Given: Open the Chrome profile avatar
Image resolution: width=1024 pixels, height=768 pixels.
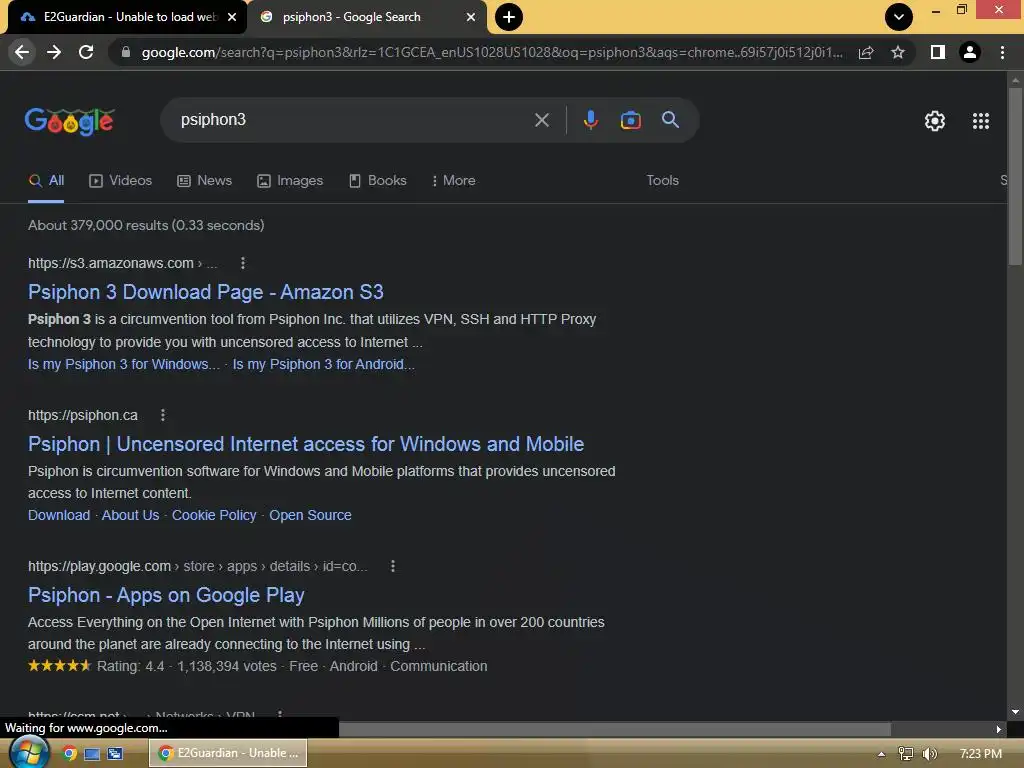Looking at the screenshot, I should [970, 52].
